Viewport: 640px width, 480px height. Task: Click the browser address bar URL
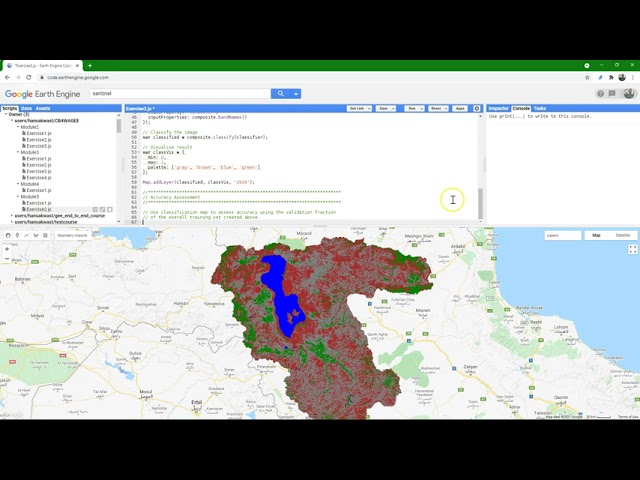click(x=78, y=77)
